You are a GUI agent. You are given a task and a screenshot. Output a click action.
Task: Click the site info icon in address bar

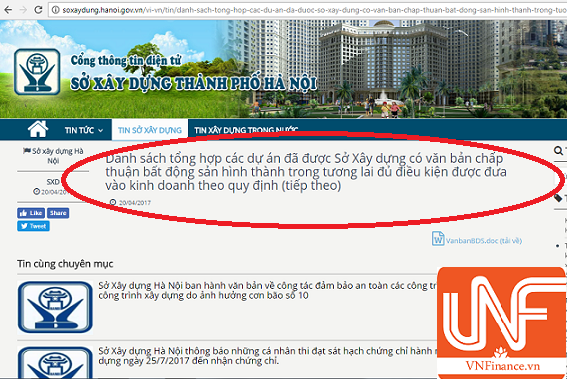click(55, 10)
